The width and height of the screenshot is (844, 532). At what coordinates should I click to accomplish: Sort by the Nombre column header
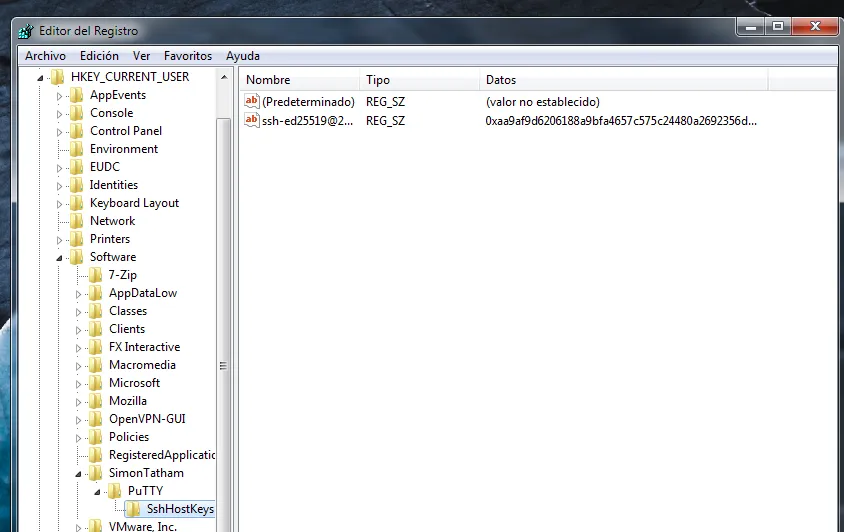300,80
